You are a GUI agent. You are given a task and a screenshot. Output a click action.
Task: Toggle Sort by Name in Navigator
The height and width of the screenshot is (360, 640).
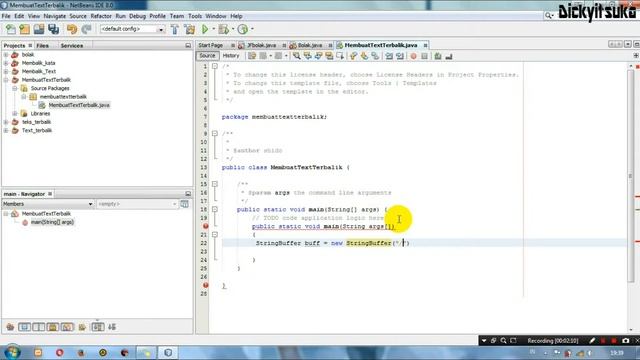(x=98, y=327)
